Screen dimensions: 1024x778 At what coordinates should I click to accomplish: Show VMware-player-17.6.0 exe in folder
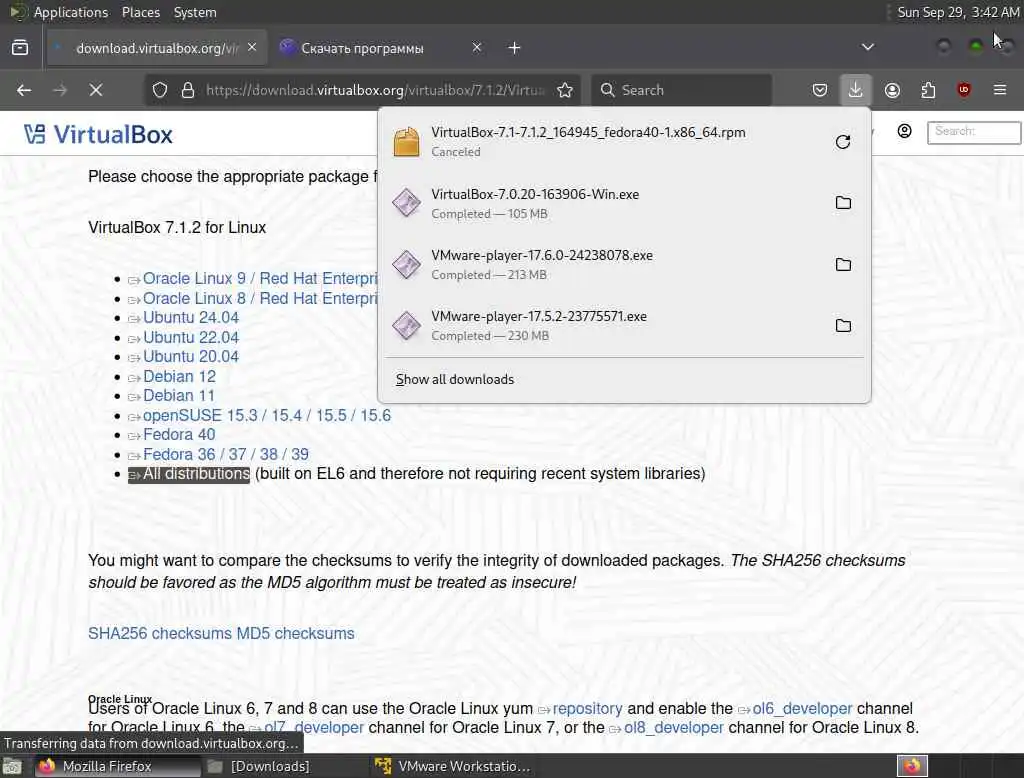click(843, 265)
